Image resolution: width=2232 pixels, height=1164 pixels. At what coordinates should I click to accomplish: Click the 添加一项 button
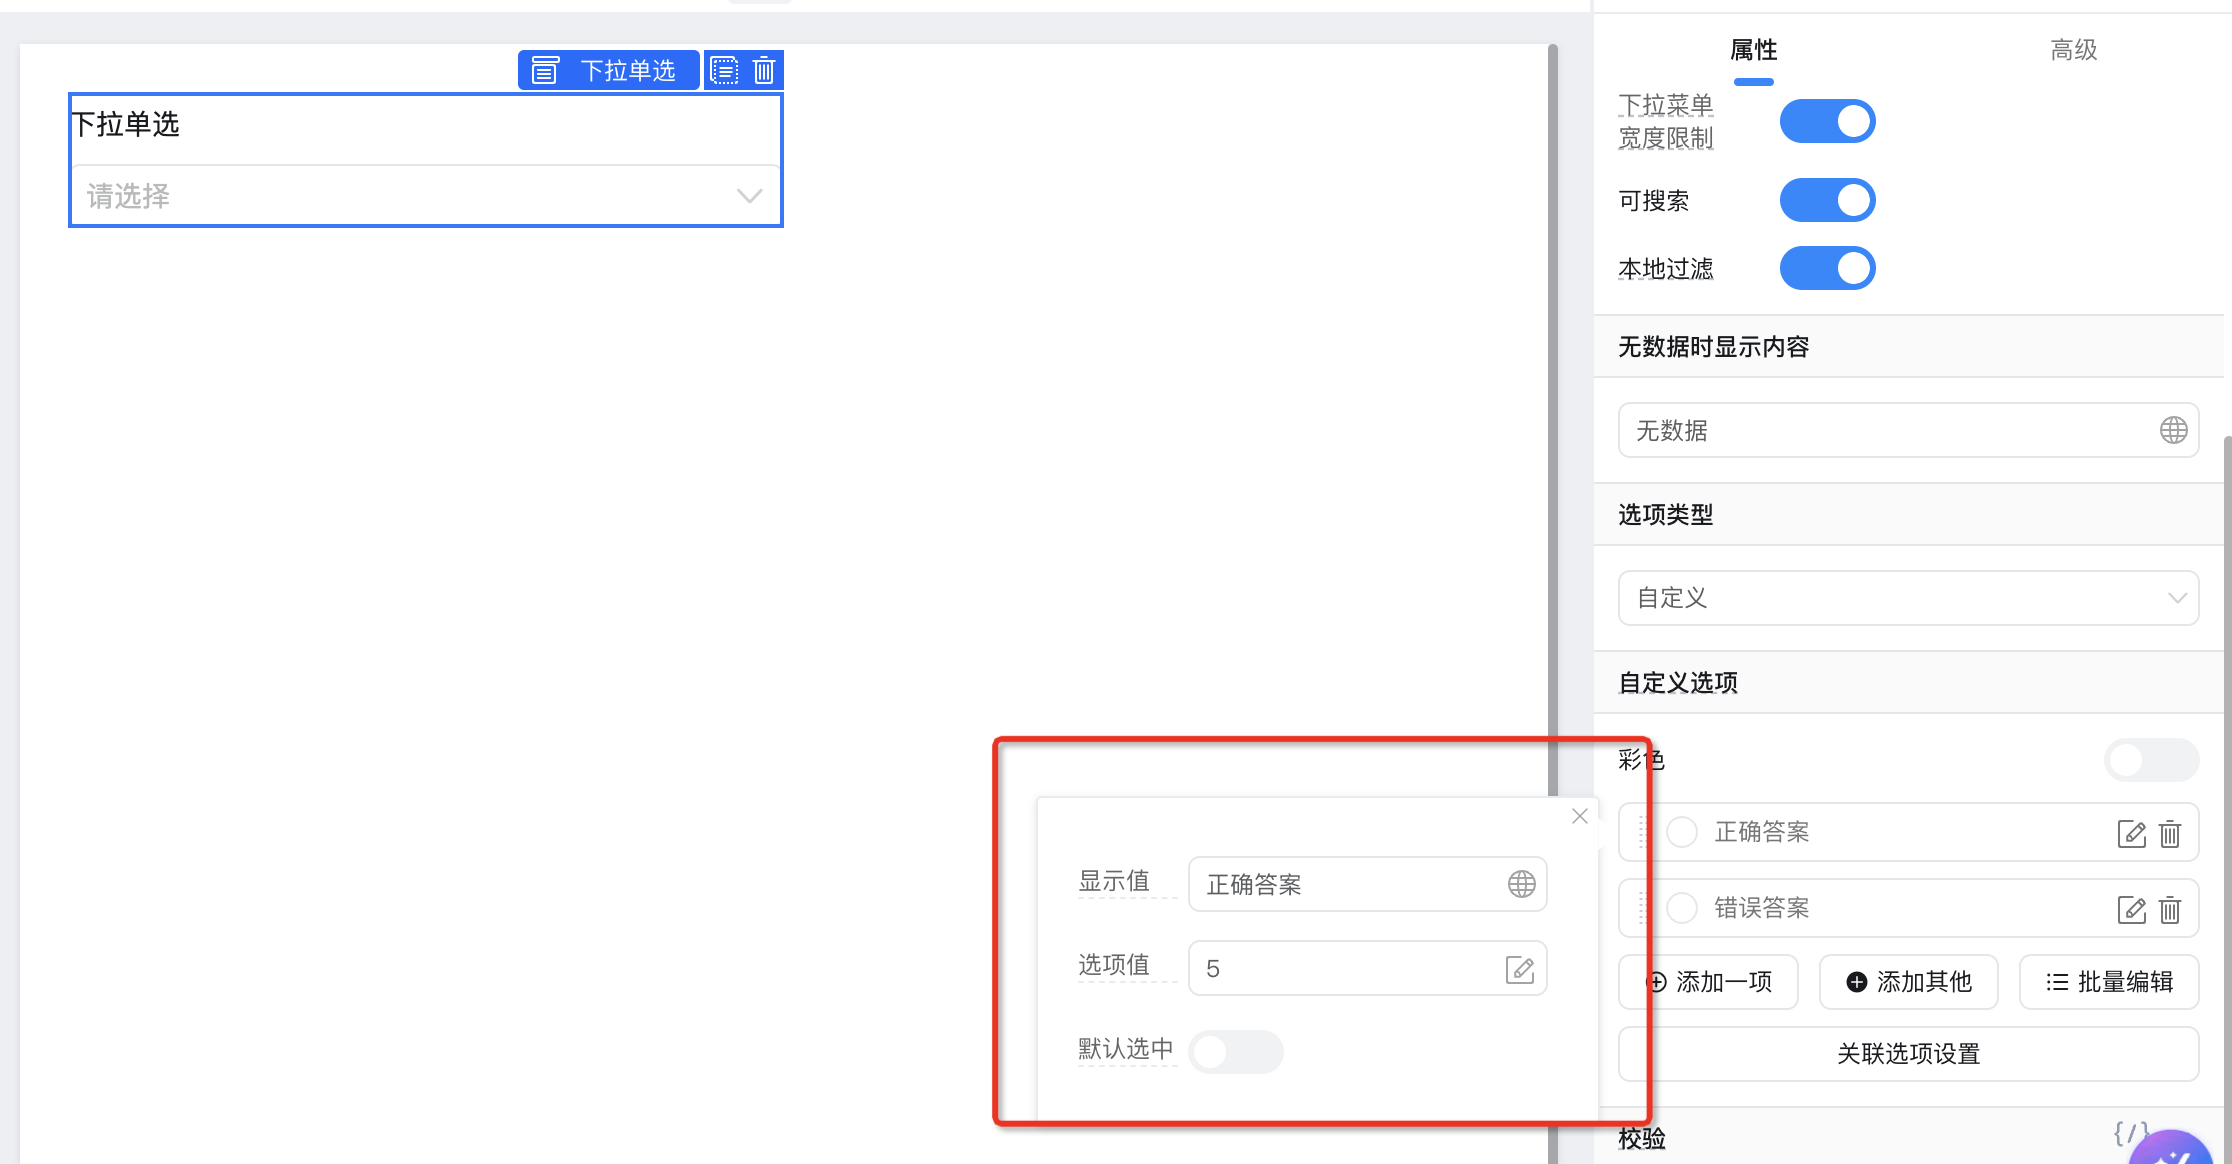tap(1708, 982)
